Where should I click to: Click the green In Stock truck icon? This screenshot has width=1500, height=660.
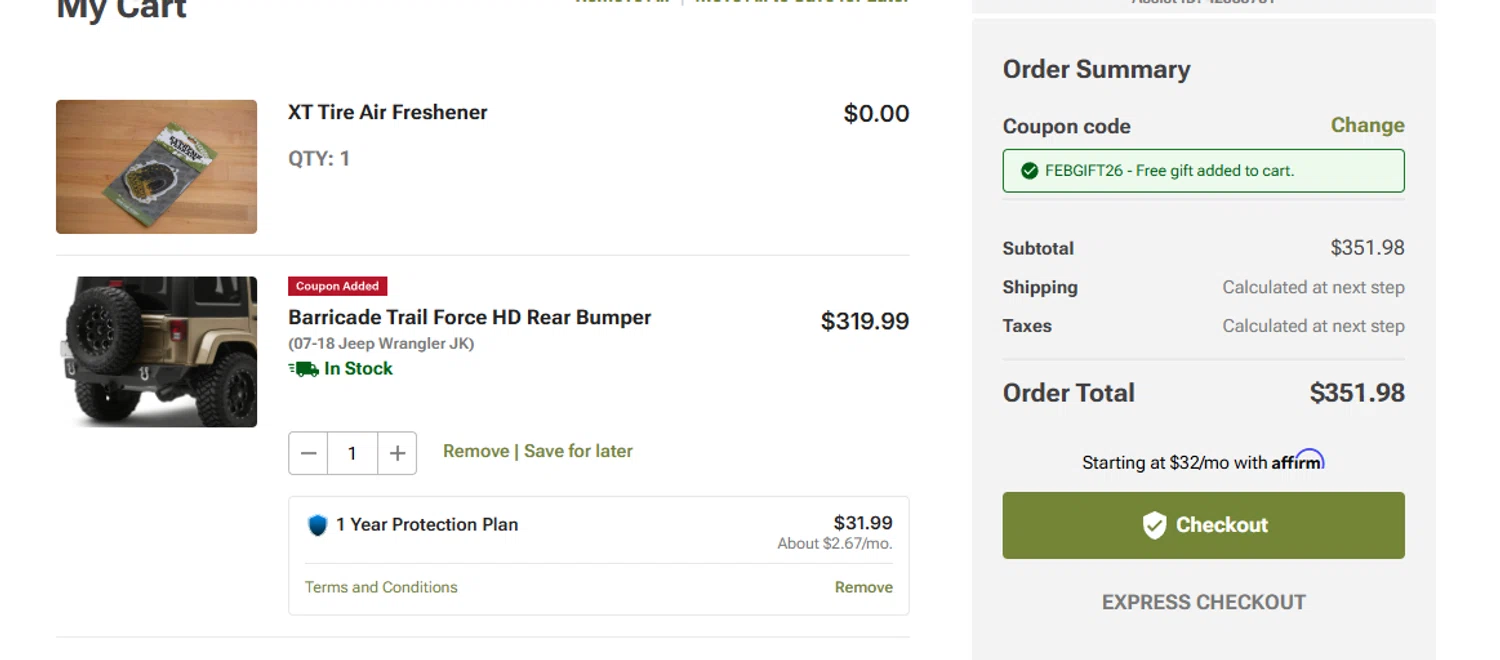coord(304,369)
